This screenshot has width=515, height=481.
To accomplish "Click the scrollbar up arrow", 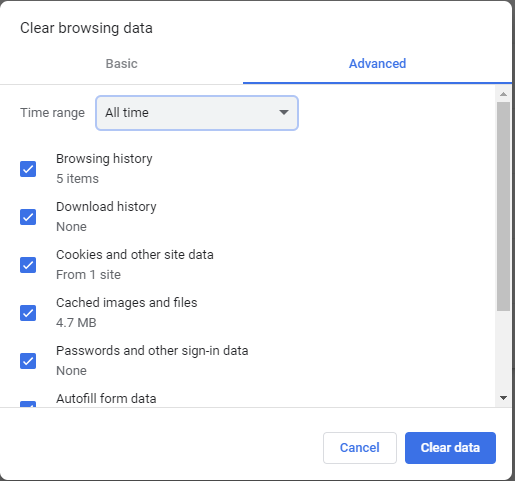I will point(503,94).
